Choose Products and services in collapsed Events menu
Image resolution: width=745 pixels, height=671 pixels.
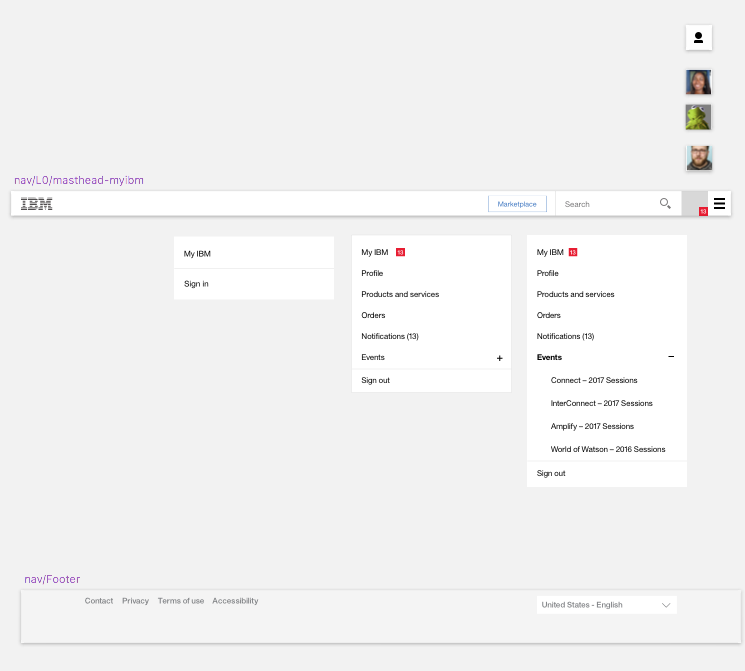(400, 294)
